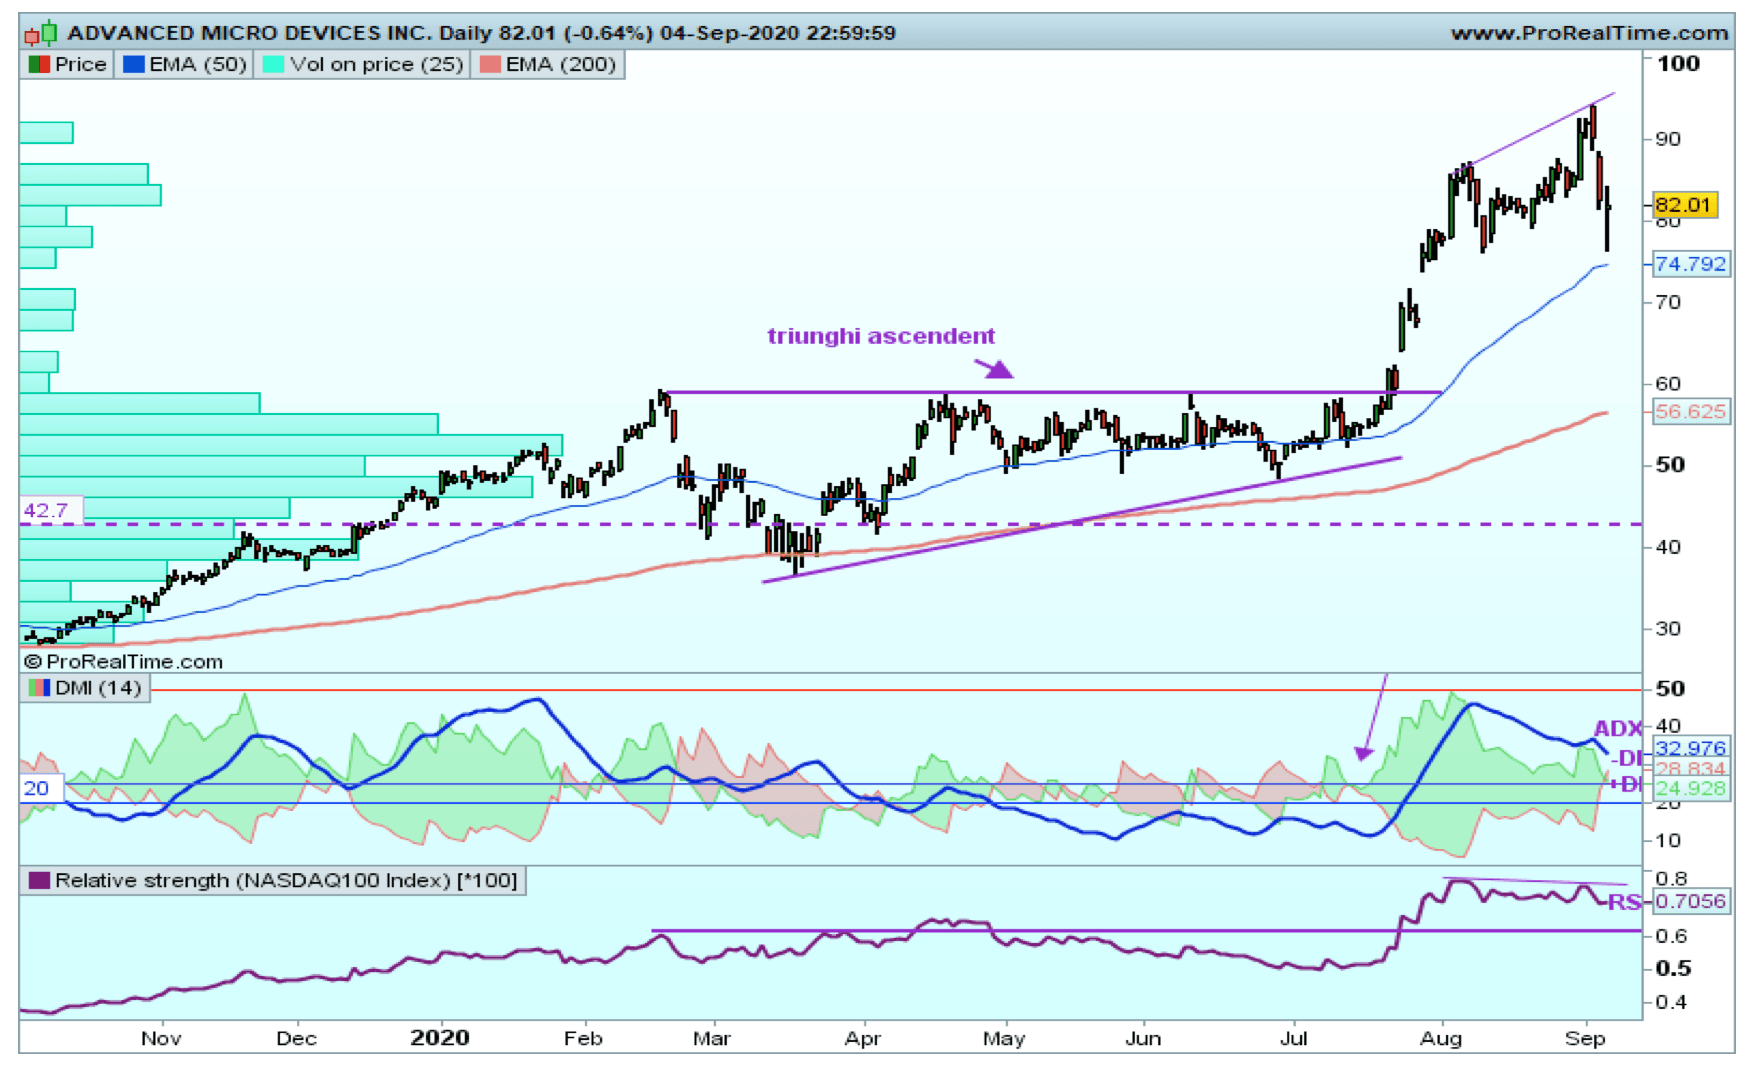The height and width of the screenshot is (1072, 1756).
Task: Click the -DI value tag 28.834
Action: coord(1690,768)
